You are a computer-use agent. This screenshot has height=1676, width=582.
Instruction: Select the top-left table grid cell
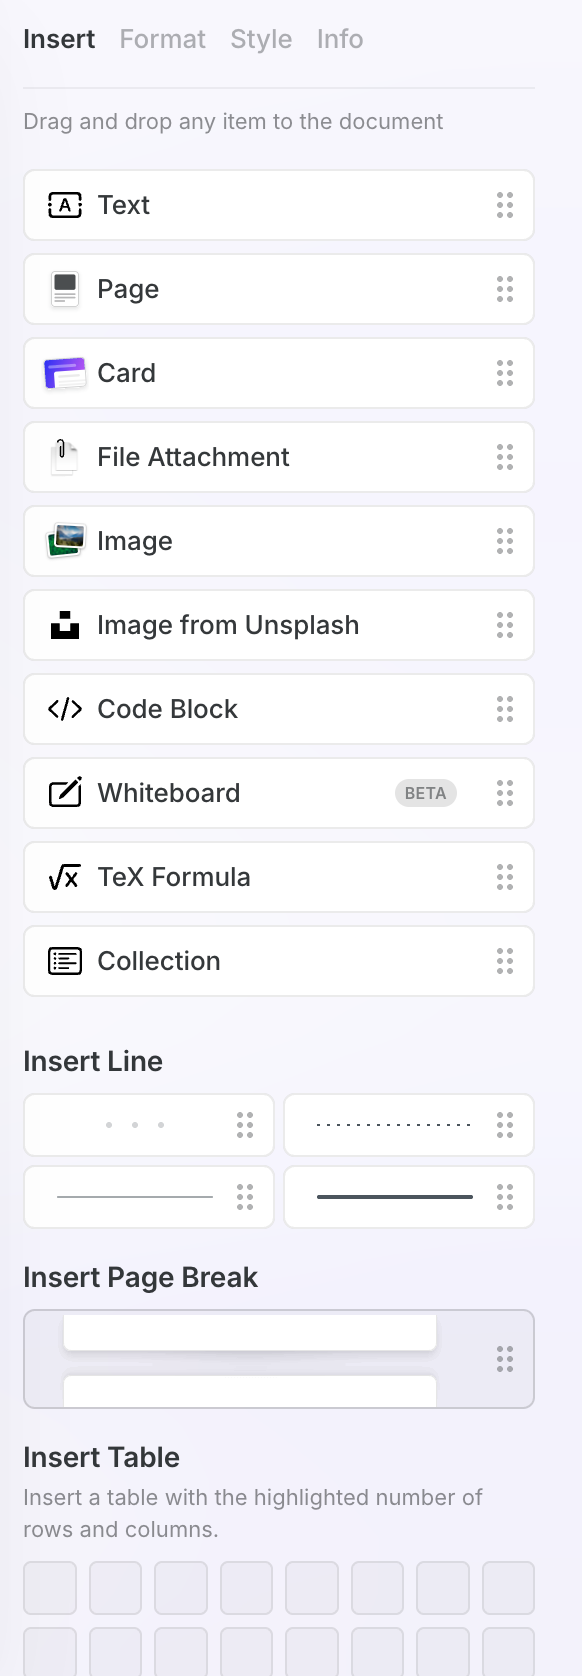(x=49, y=1587)
